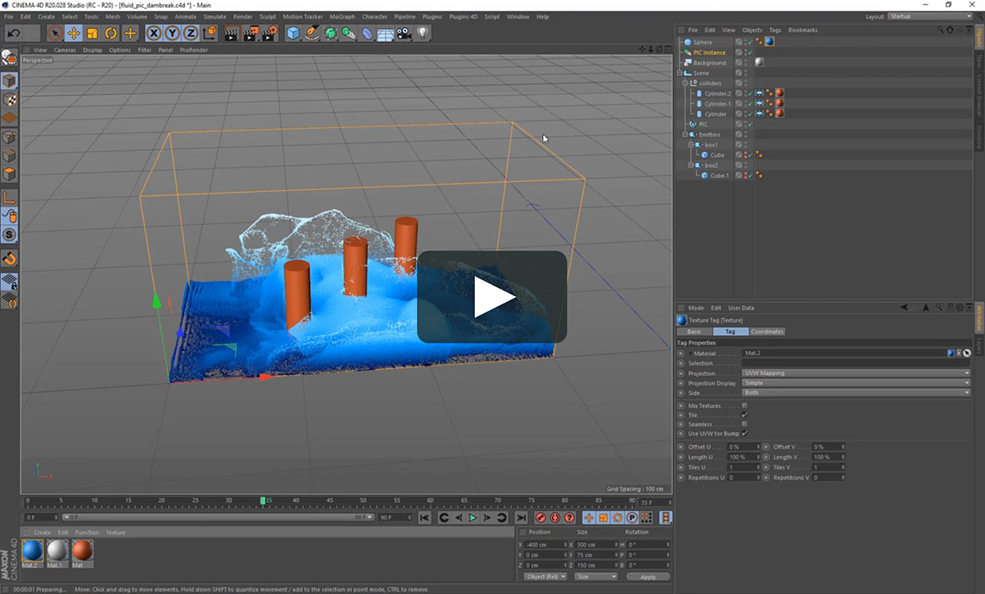Switch to Points mode in the left toolbar

pos(10,136)
